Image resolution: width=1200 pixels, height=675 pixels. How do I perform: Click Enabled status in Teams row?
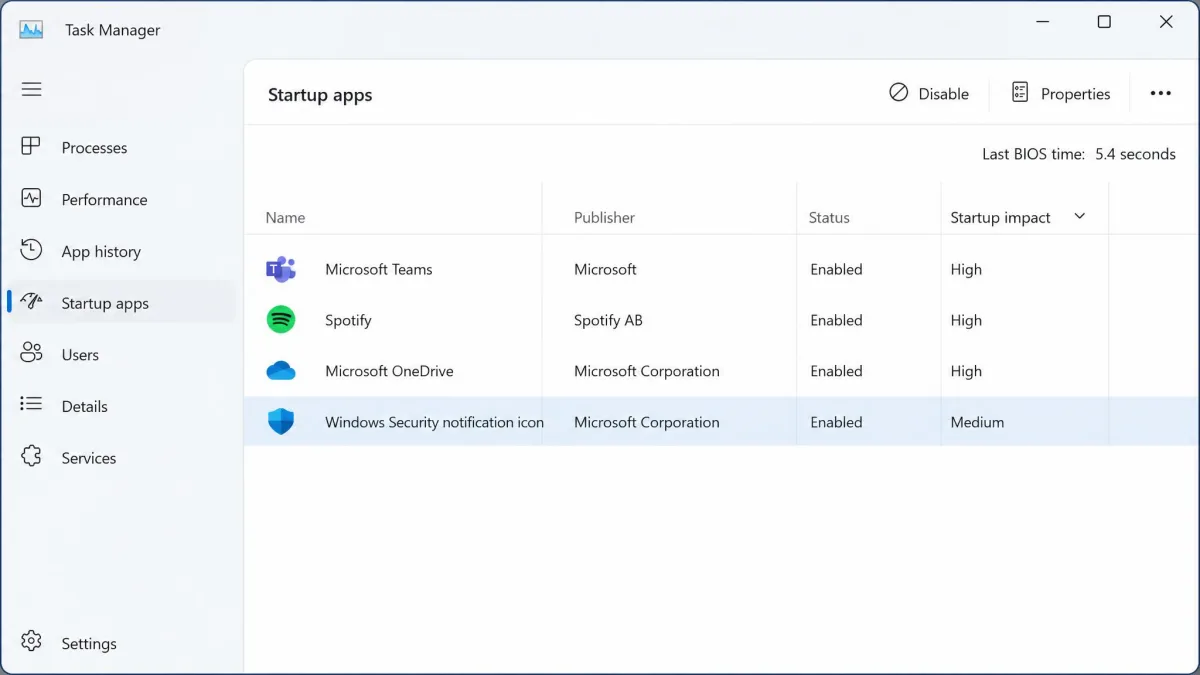pos(836,269)
